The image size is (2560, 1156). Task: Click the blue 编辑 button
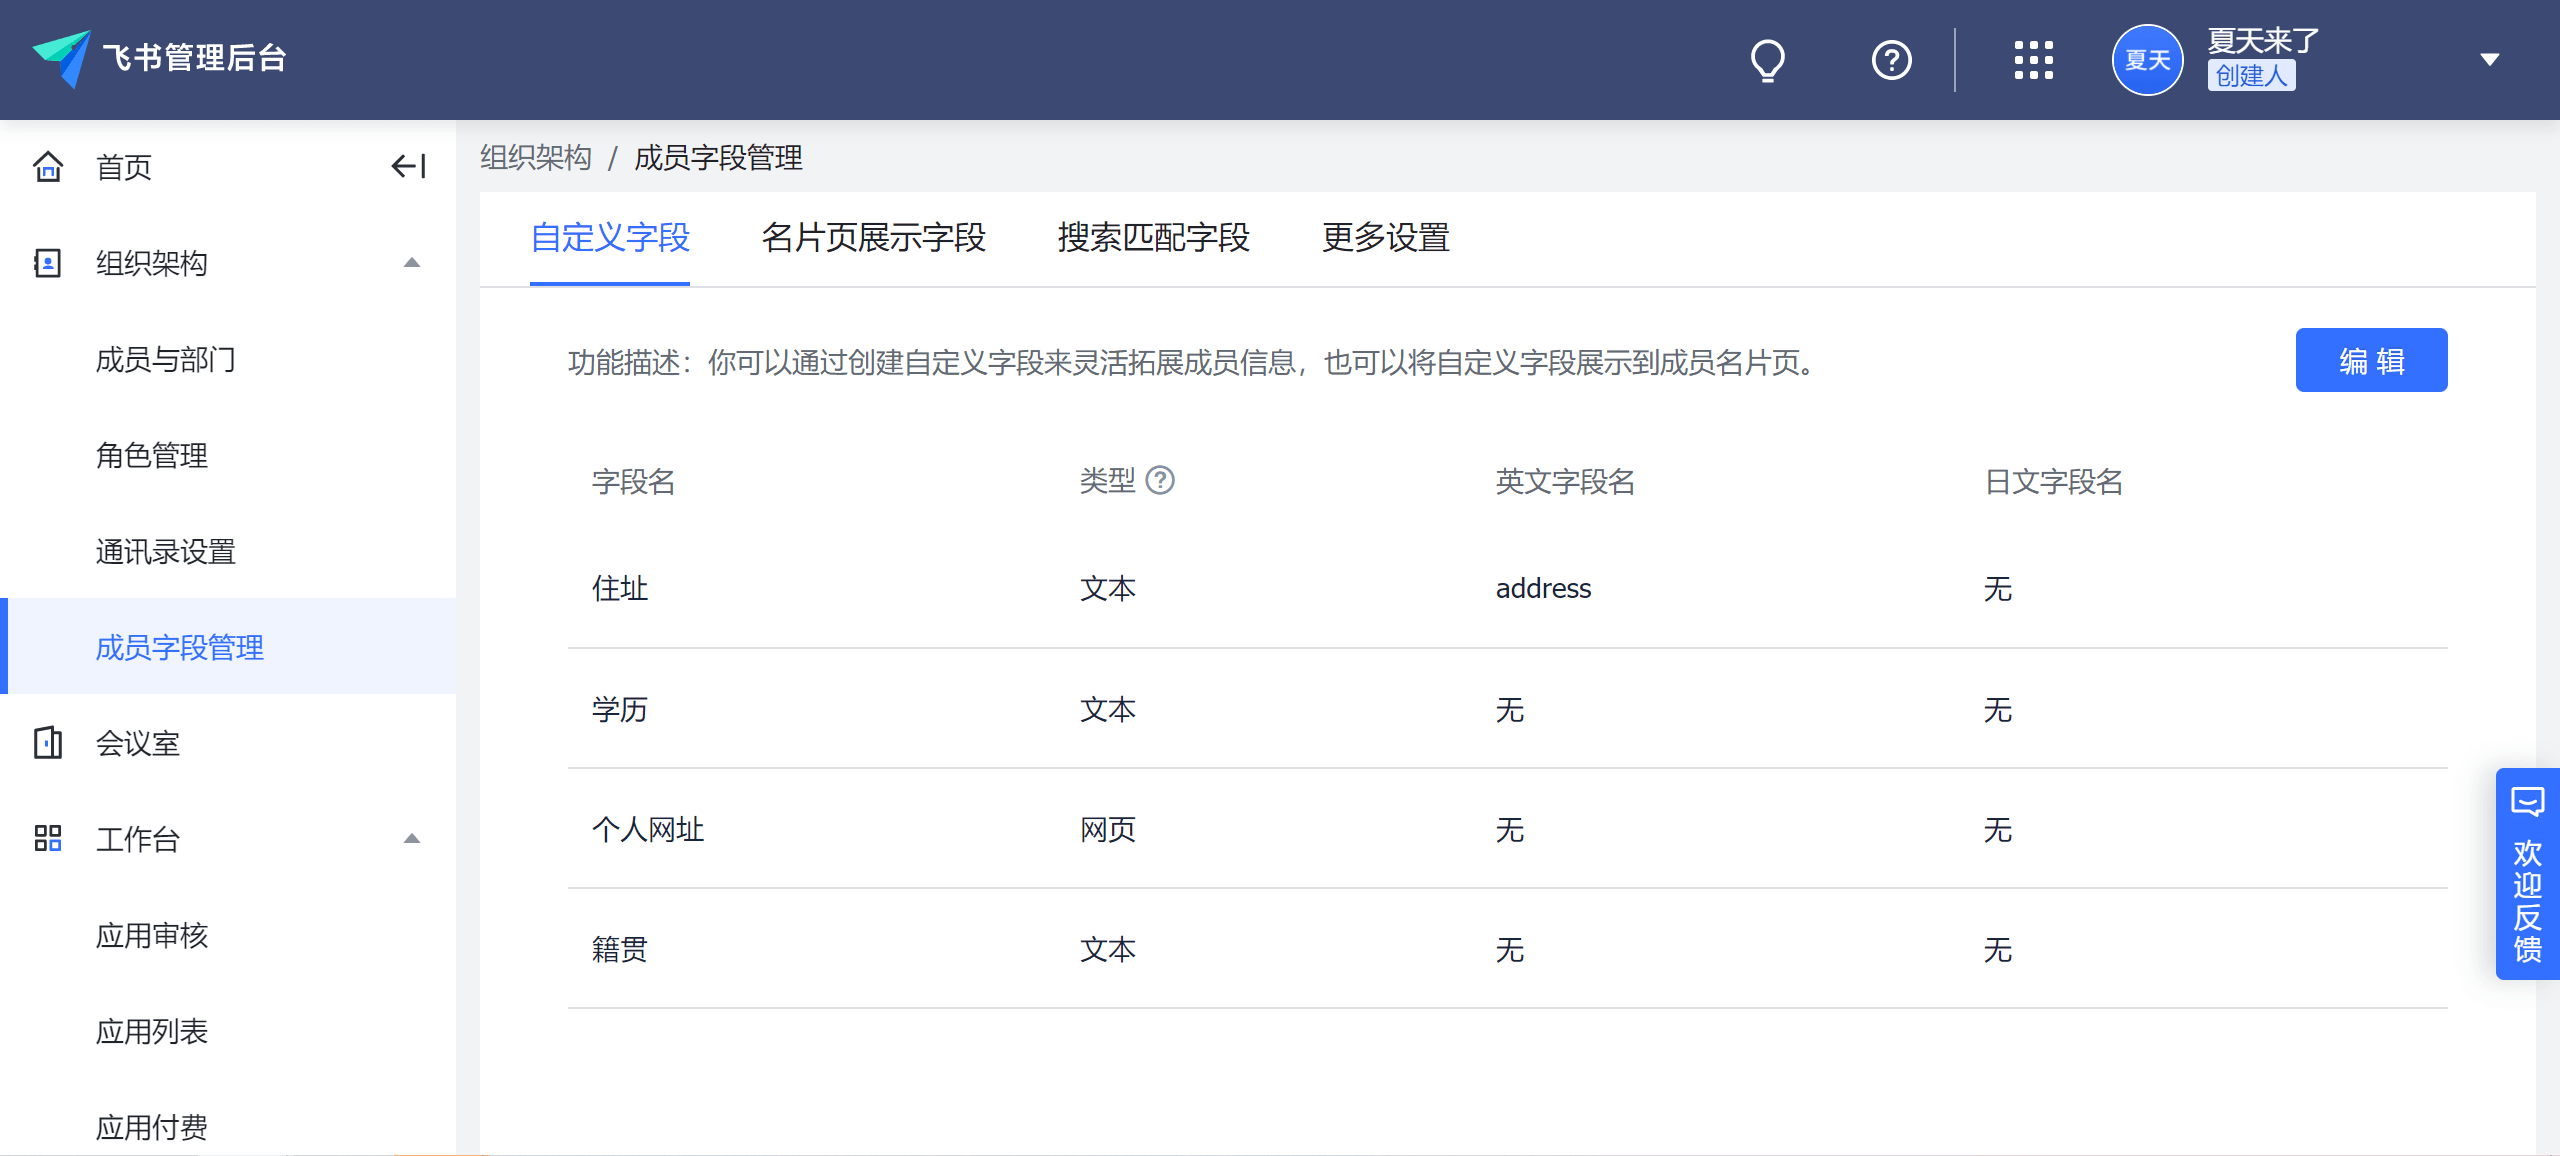pyautogui.click(x=2370, y=360)
